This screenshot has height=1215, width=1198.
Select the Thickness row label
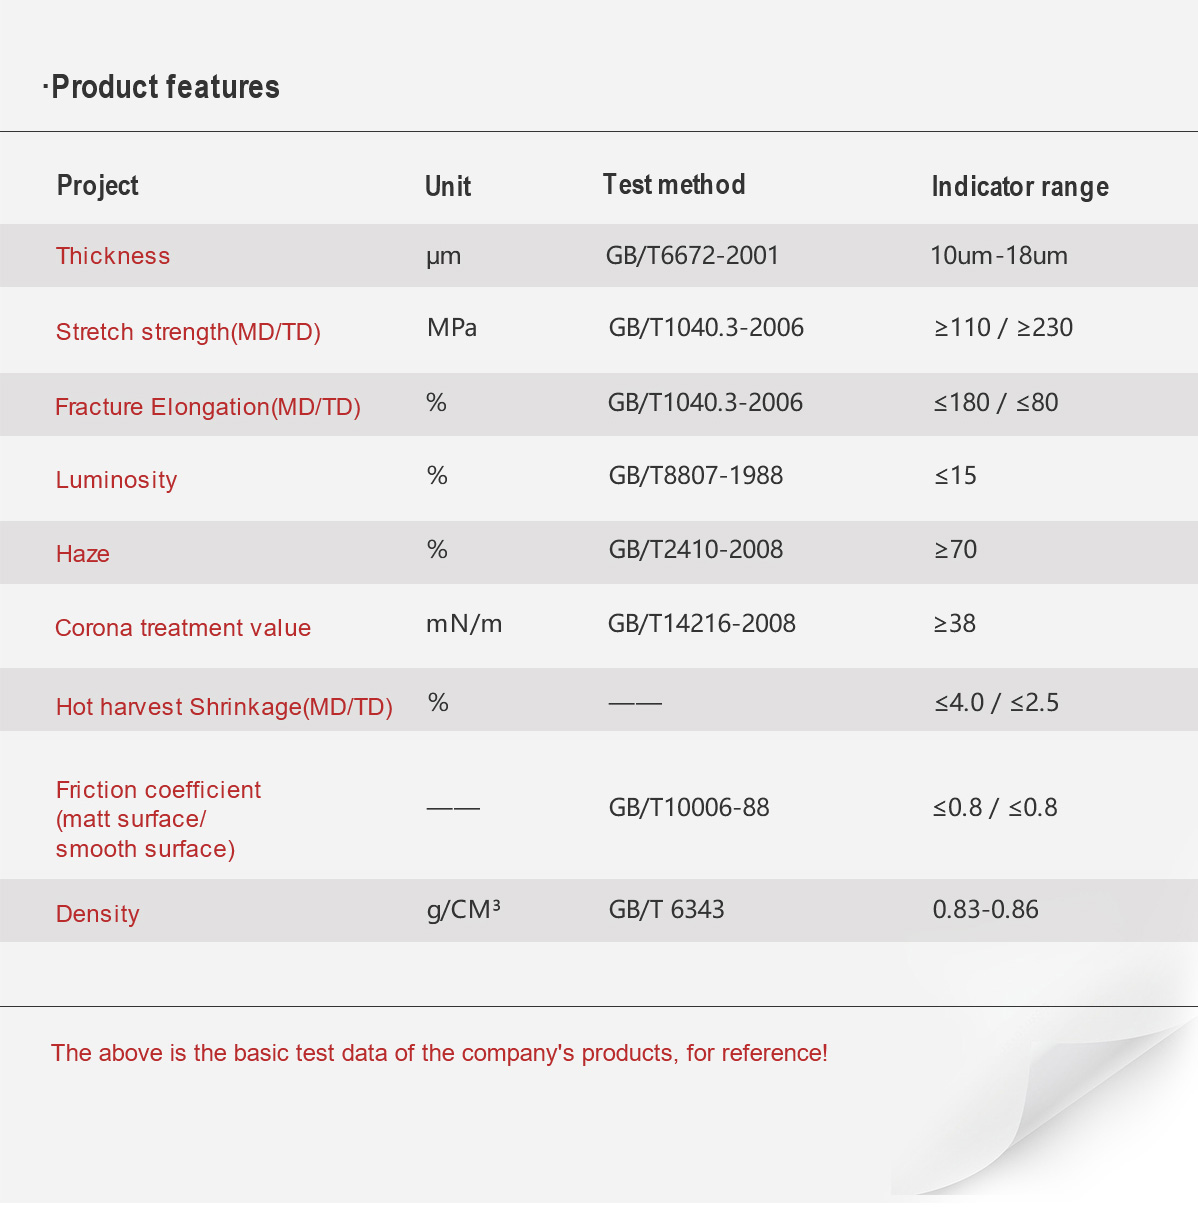pyautogui.click(x=113, y=256)
